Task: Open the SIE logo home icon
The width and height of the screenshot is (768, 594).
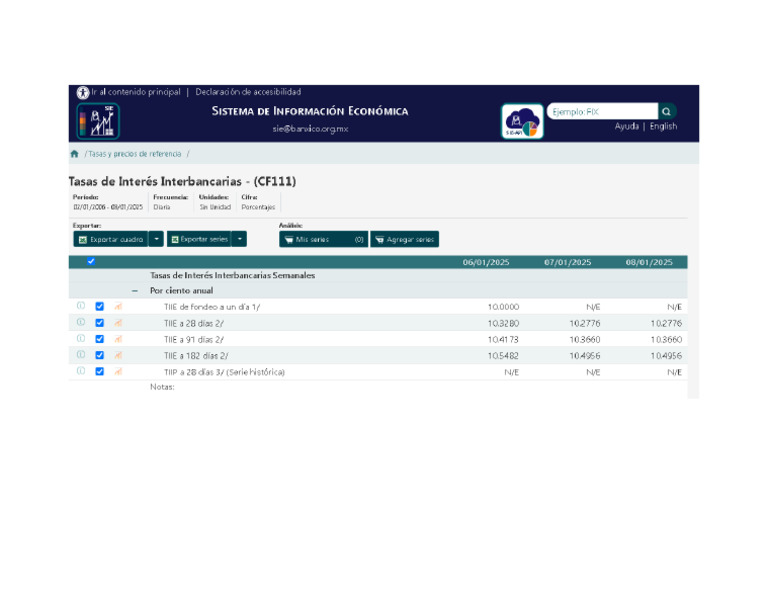Action: [98, 121]
